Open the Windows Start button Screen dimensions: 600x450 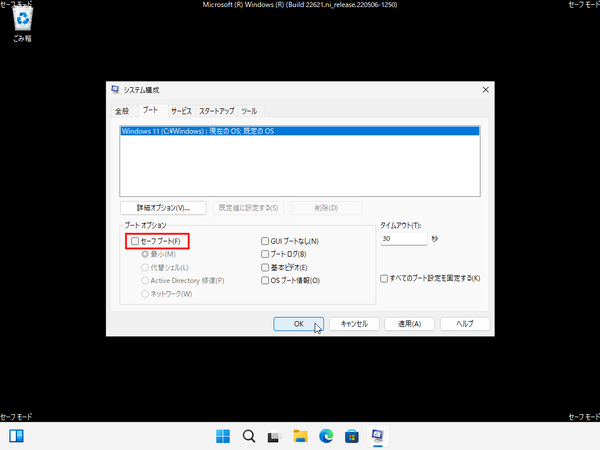tap(223, 436)
